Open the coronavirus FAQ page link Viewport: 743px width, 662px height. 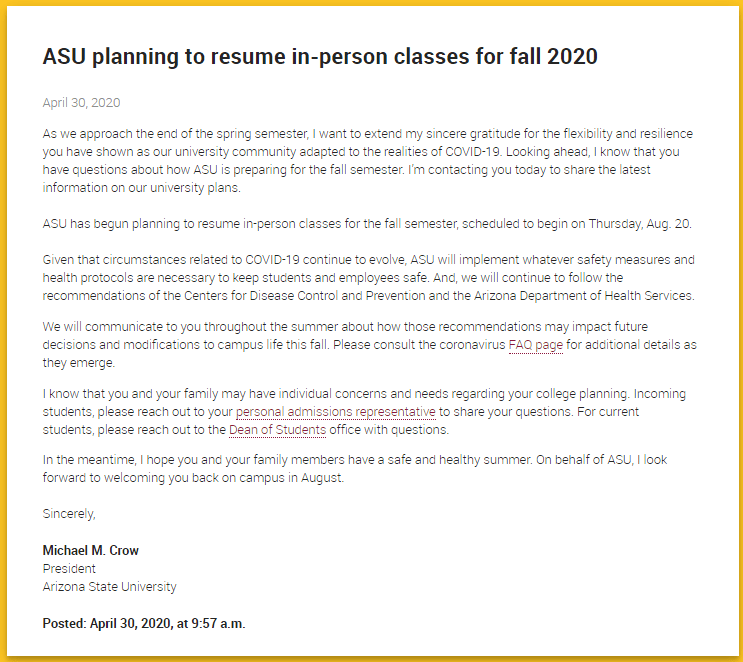537,344
